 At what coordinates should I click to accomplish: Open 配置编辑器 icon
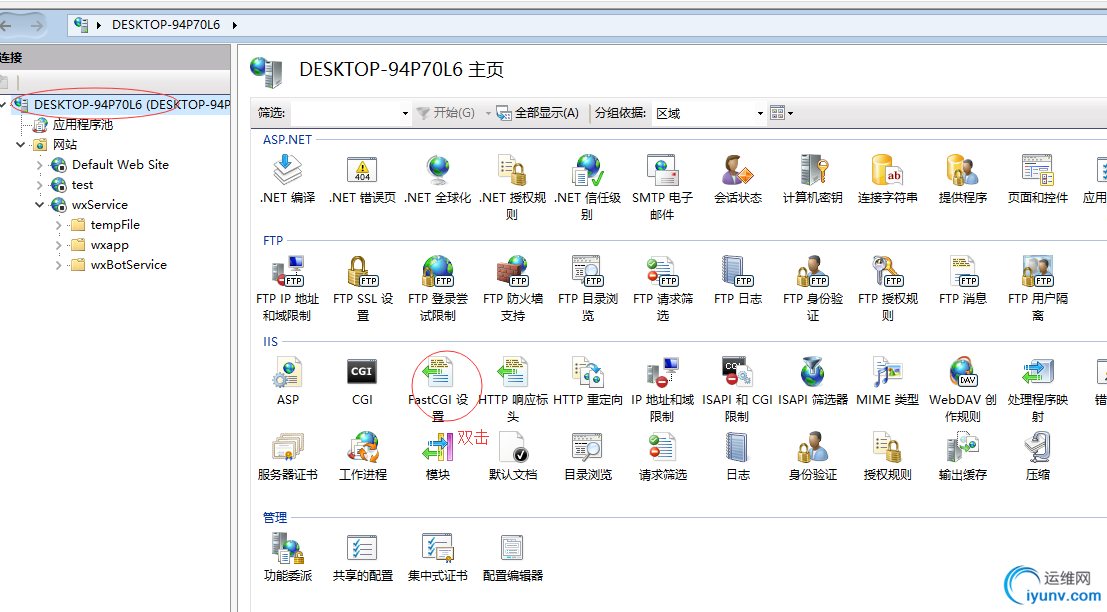coord(513,548)
